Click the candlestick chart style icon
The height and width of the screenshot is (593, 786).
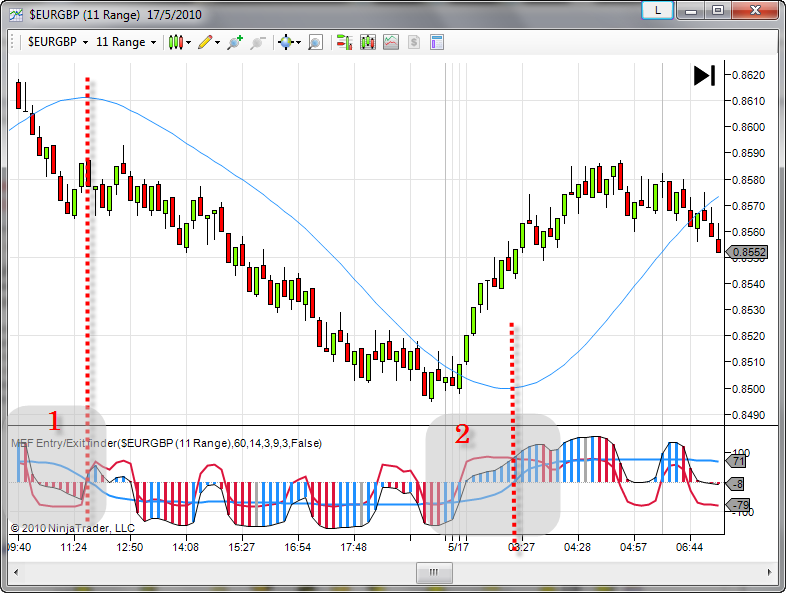click(x=176, y=42)
